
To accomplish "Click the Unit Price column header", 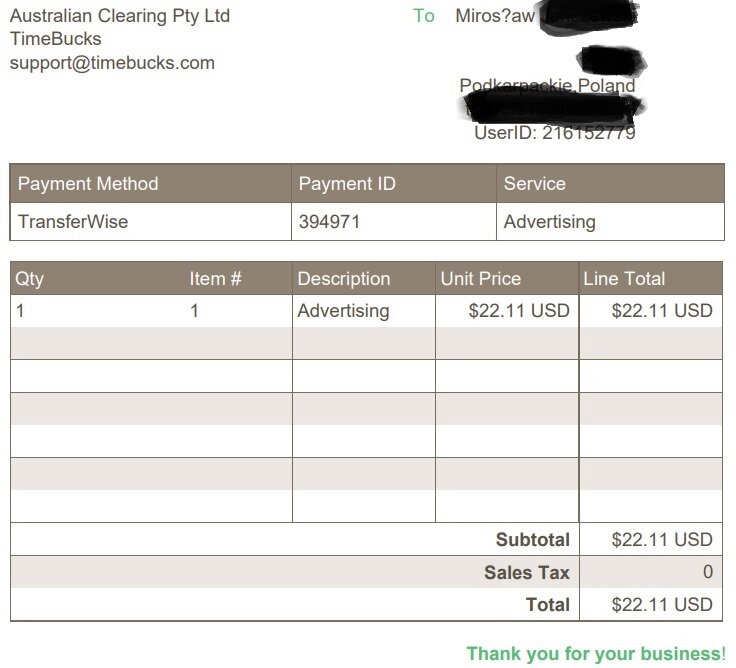I will pyautogui.click(x=481, y=279).
